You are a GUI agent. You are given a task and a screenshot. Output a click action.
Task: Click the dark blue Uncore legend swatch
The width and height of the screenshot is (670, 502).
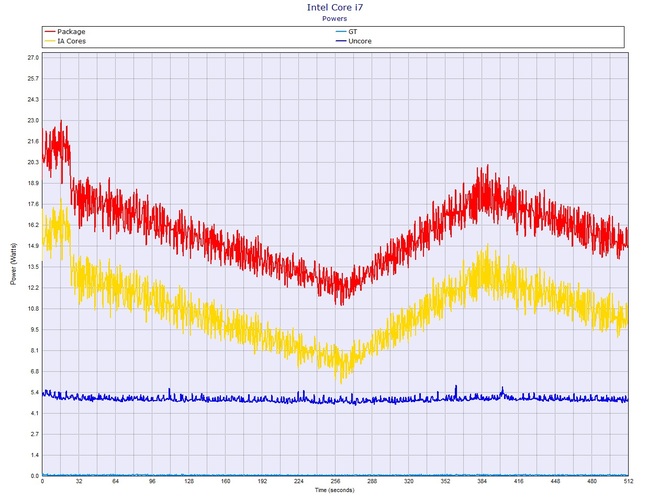click(341, 41)
